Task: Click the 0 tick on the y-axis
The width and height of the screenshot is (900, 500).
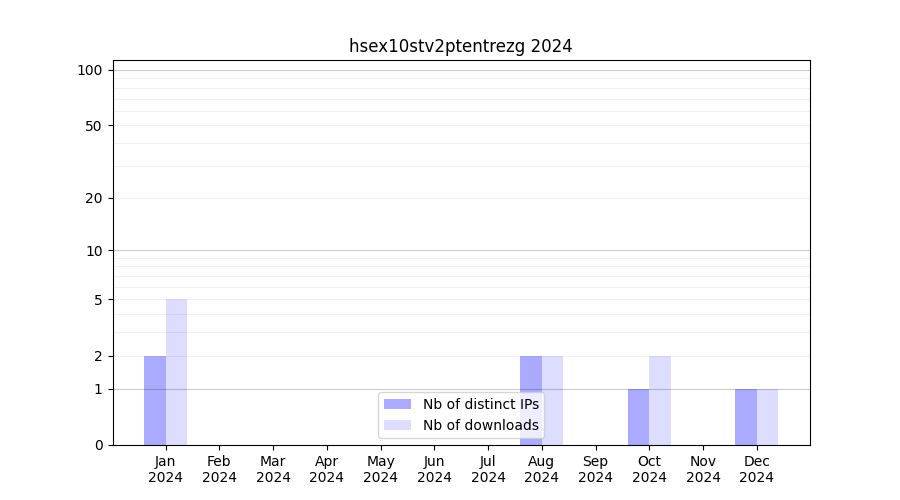Action: [x=98, y=445]
